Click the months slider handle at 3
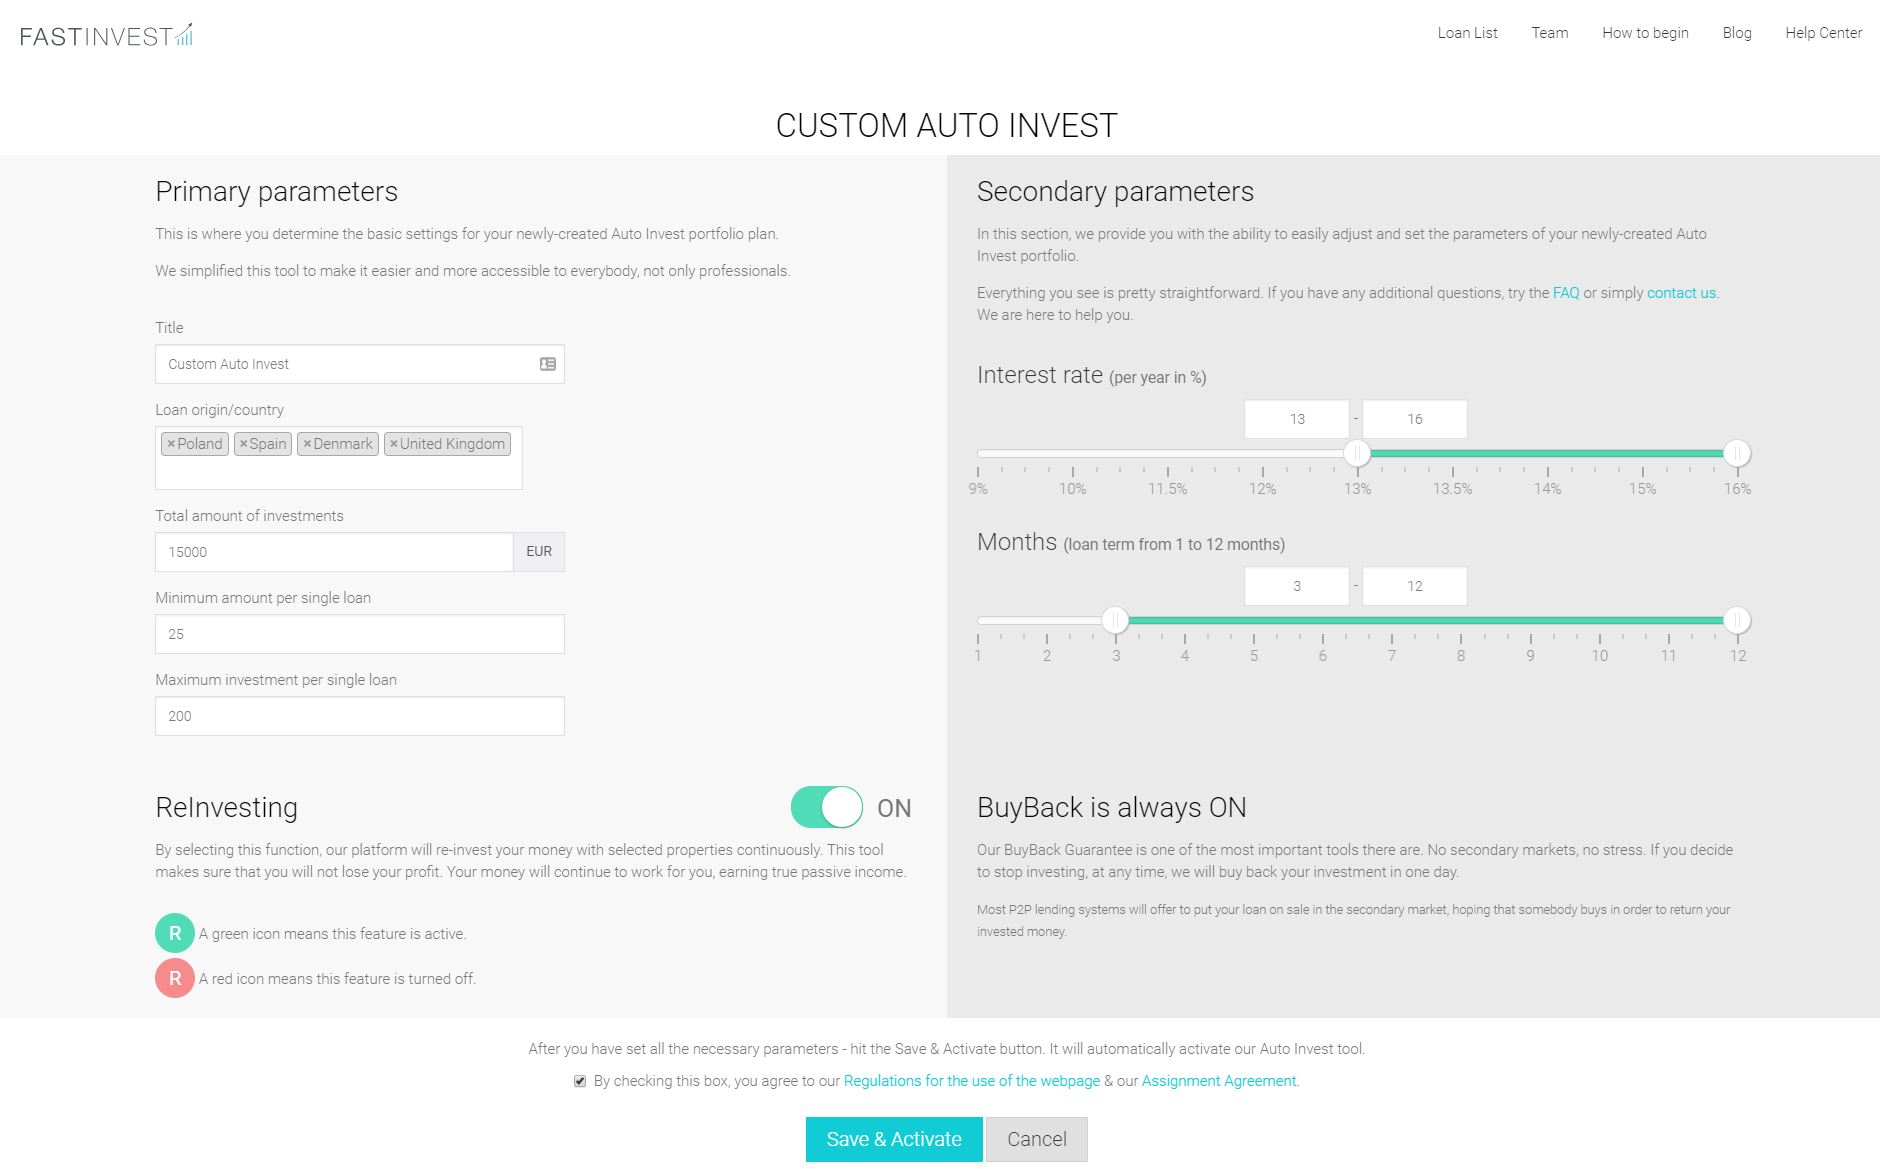The width and height of the screenshot is (1880, 1169). coord(1115,620)
